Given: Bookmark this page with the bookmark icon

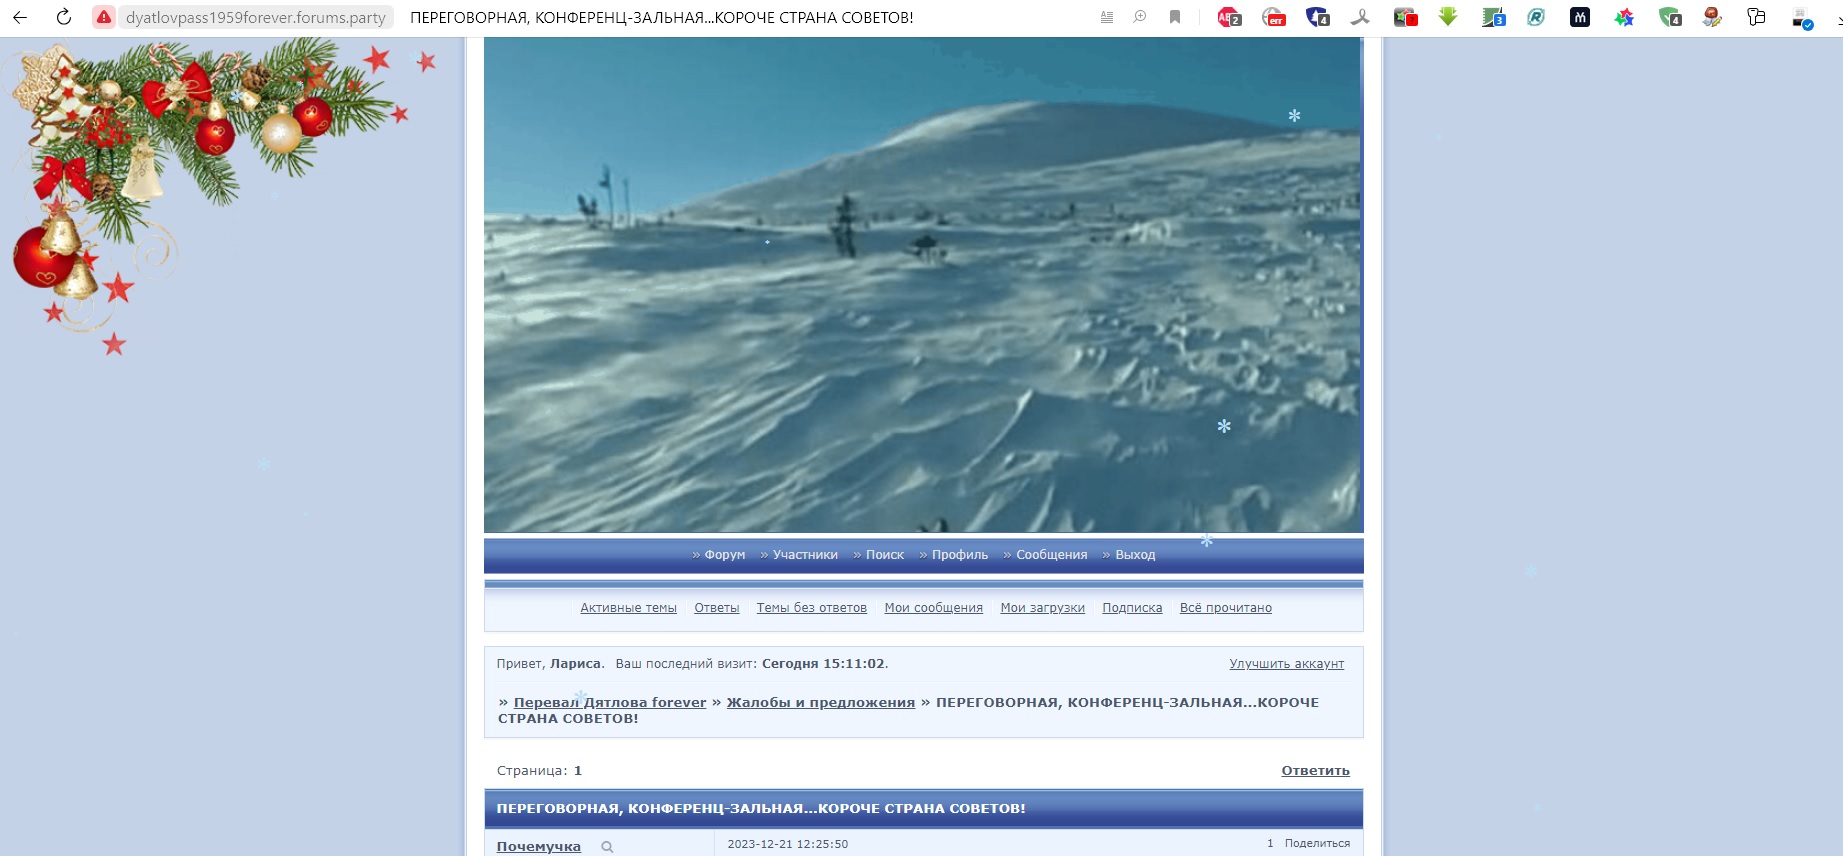Looking at the screenshot, I should tap(1175, 17).
